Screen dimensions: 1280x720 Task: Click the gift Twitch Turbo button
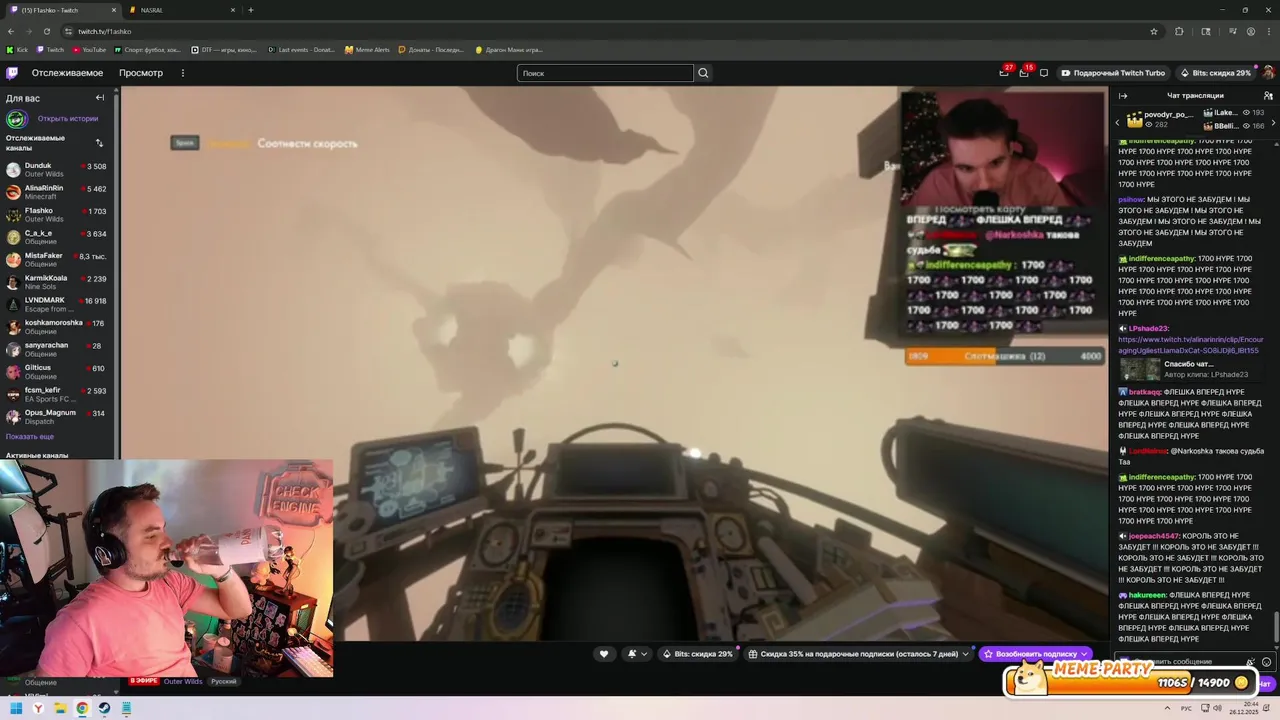pos(1113,73)
